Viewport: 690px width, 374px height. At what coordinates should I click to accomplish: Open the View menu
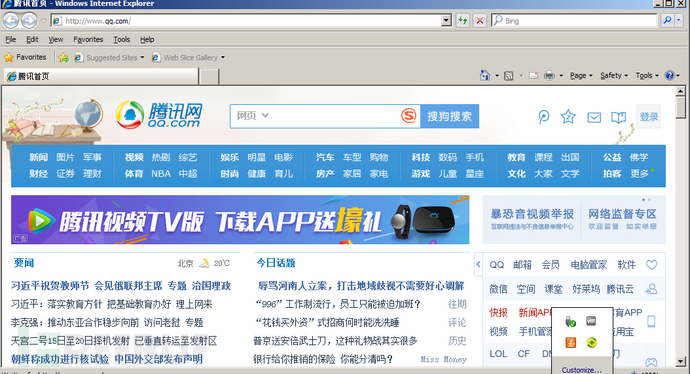click(55, 39)
